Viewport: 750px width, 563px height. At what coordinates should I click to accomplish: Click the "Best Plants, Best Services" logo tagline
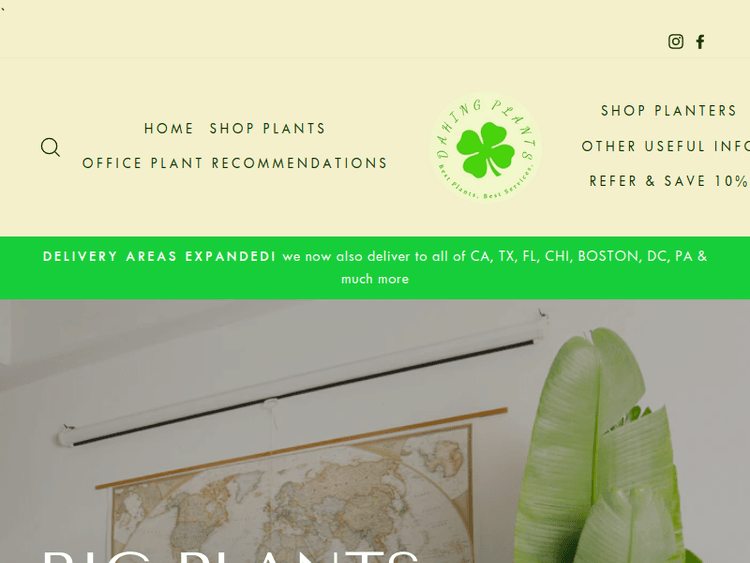(x=485, y=184)
